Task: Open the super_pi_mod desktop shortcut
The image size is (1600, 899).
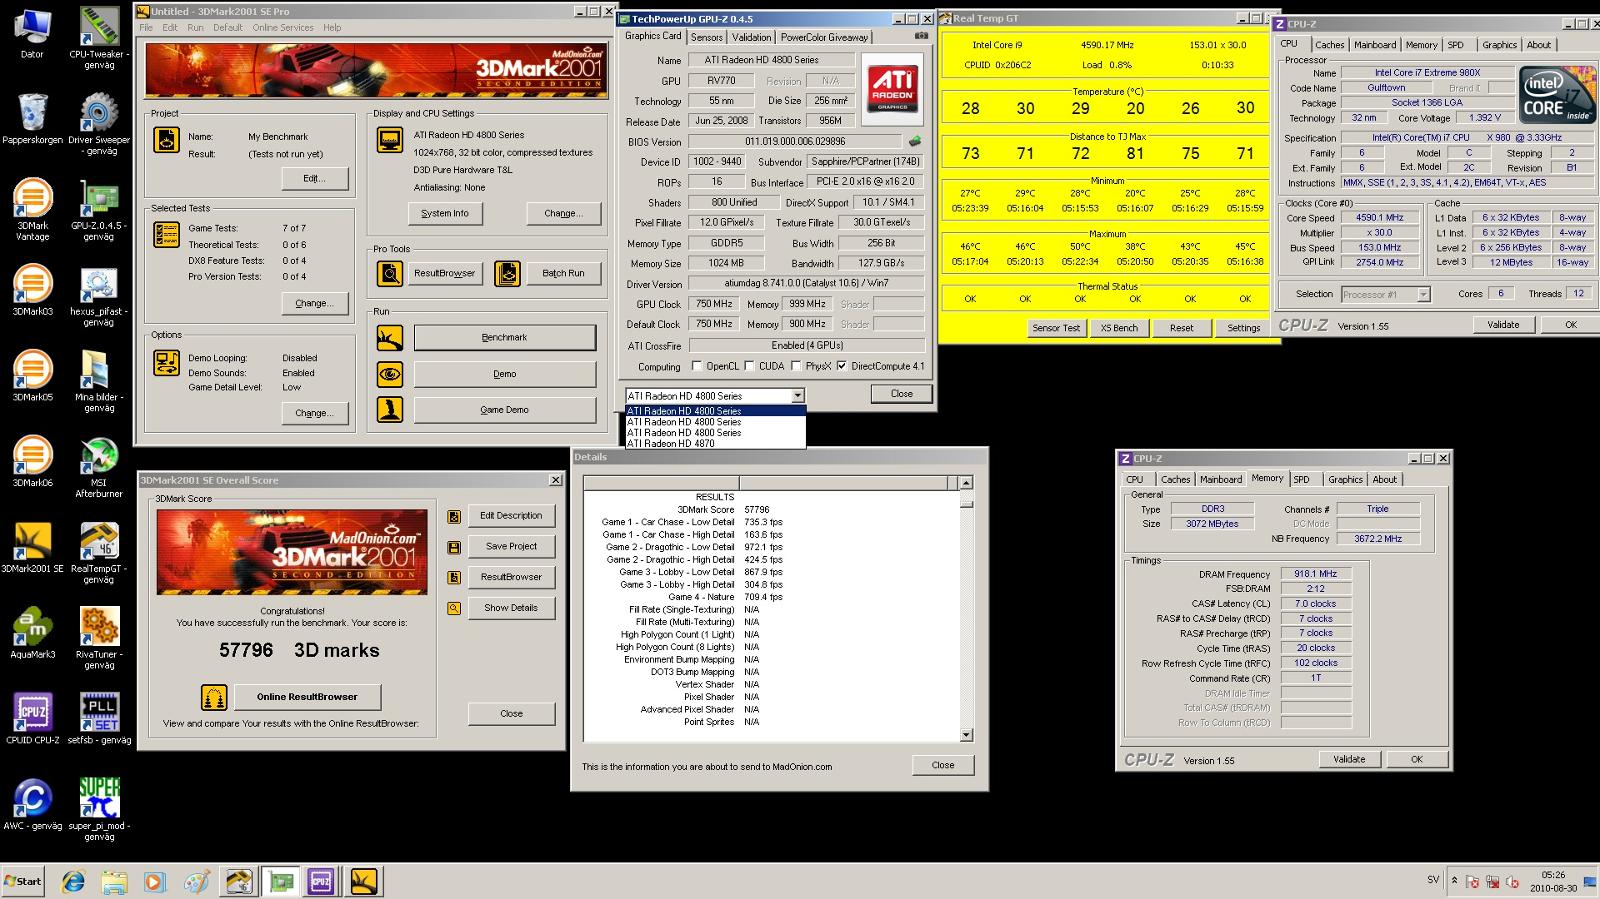Action: 98,810
